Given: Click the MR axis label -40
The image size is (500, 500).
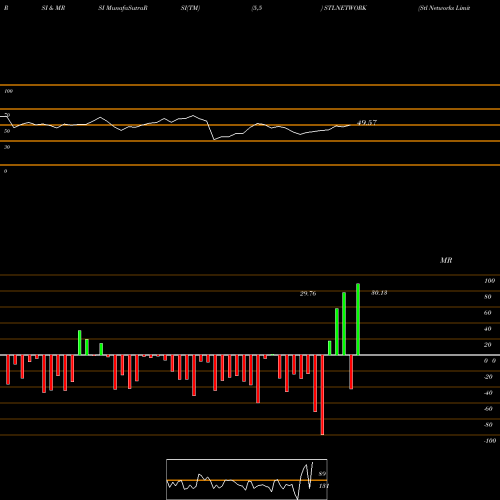Looking at the screenshot, I should pyautogui.click(x=488, y=393).
